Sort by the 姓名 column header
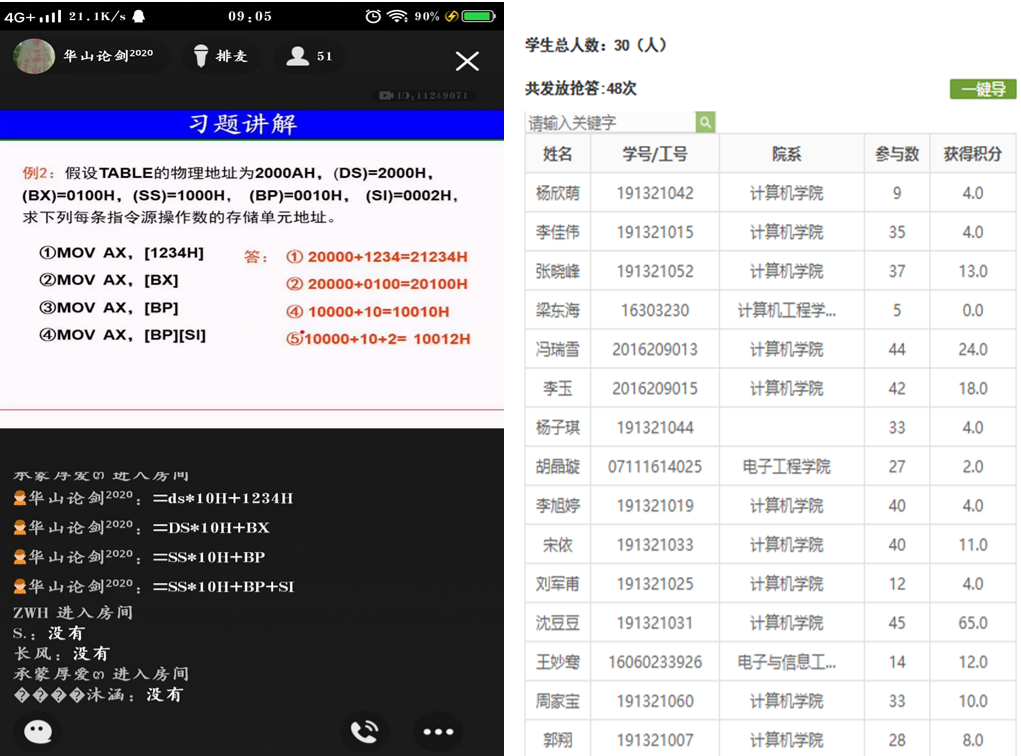The image size is (1021, 756). coord(558,154)
